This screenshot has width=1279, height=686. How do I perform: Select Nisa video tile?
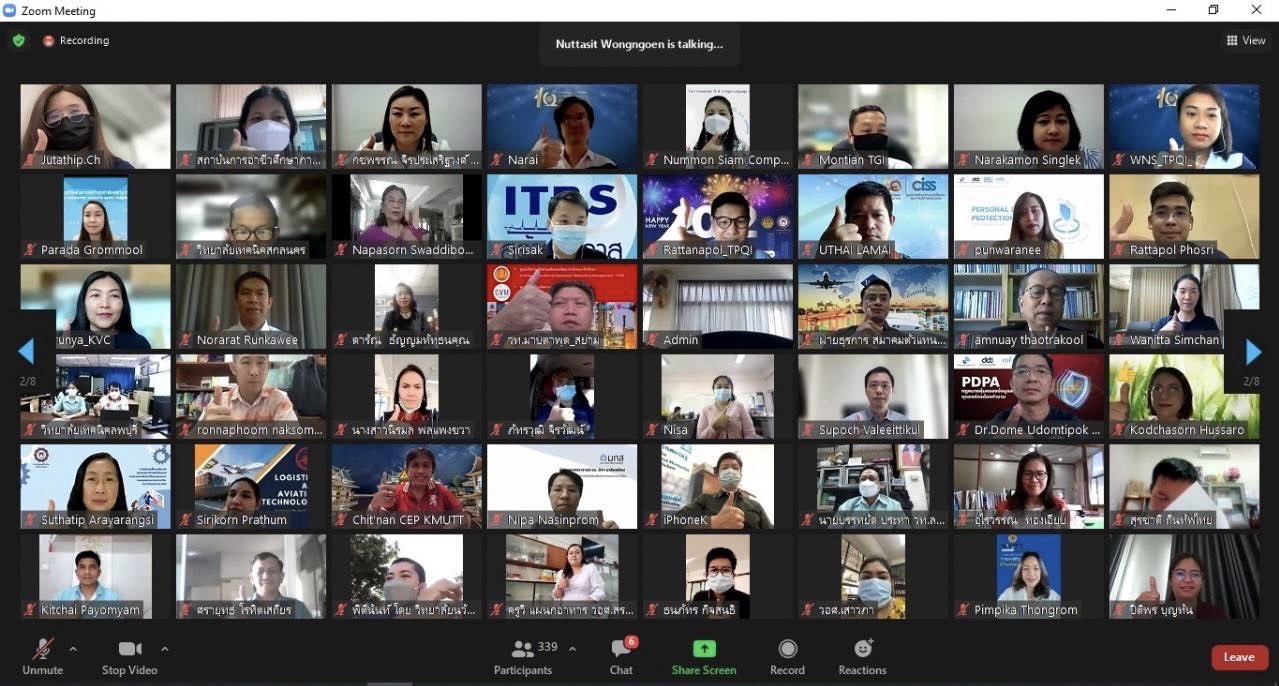point(717,396)
